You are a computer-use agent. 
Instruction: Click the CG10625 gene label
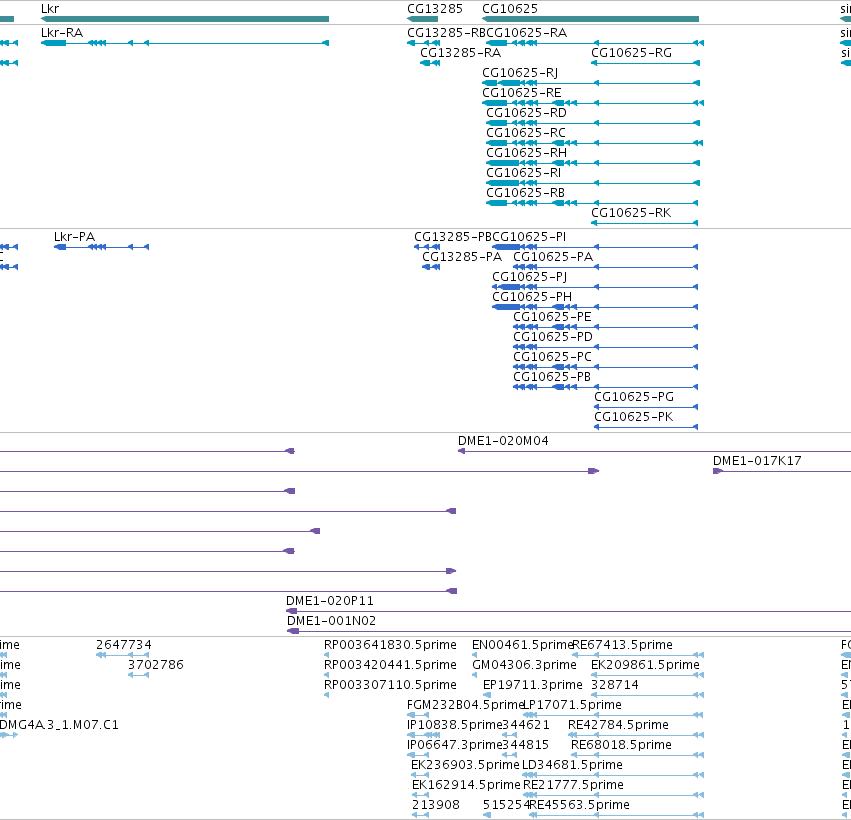[x=510, y=9]
